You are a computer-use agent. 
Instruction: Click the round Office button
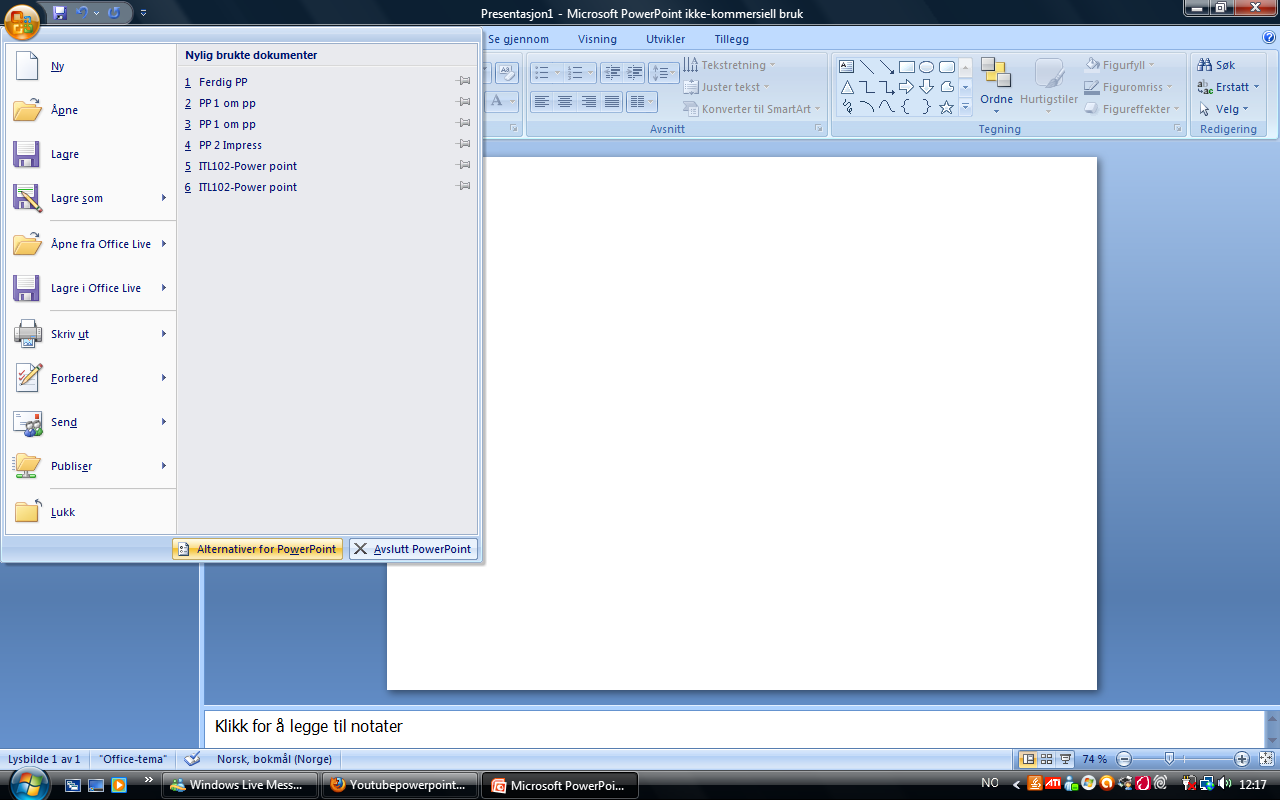[x=23, y=20]
